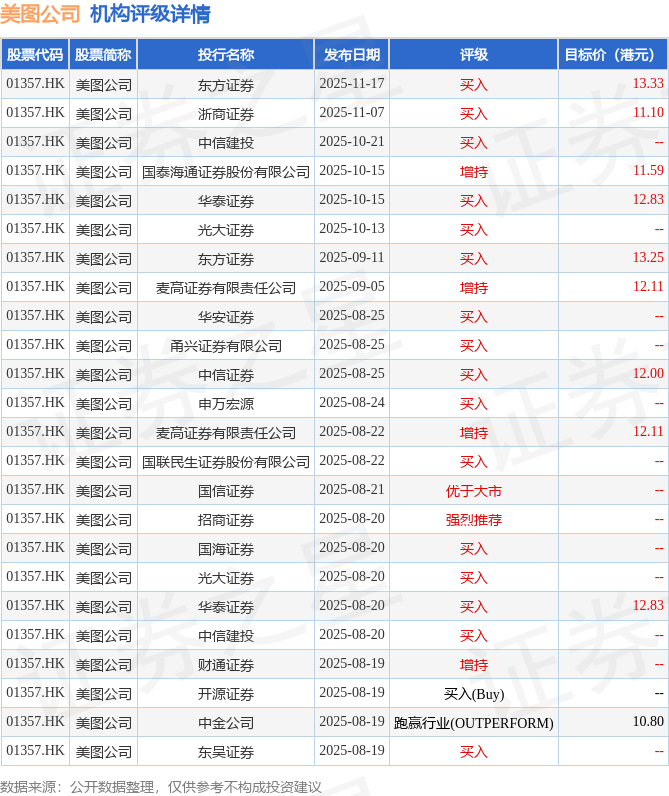Click 增持 rating for 财通证券

[474, 665]
